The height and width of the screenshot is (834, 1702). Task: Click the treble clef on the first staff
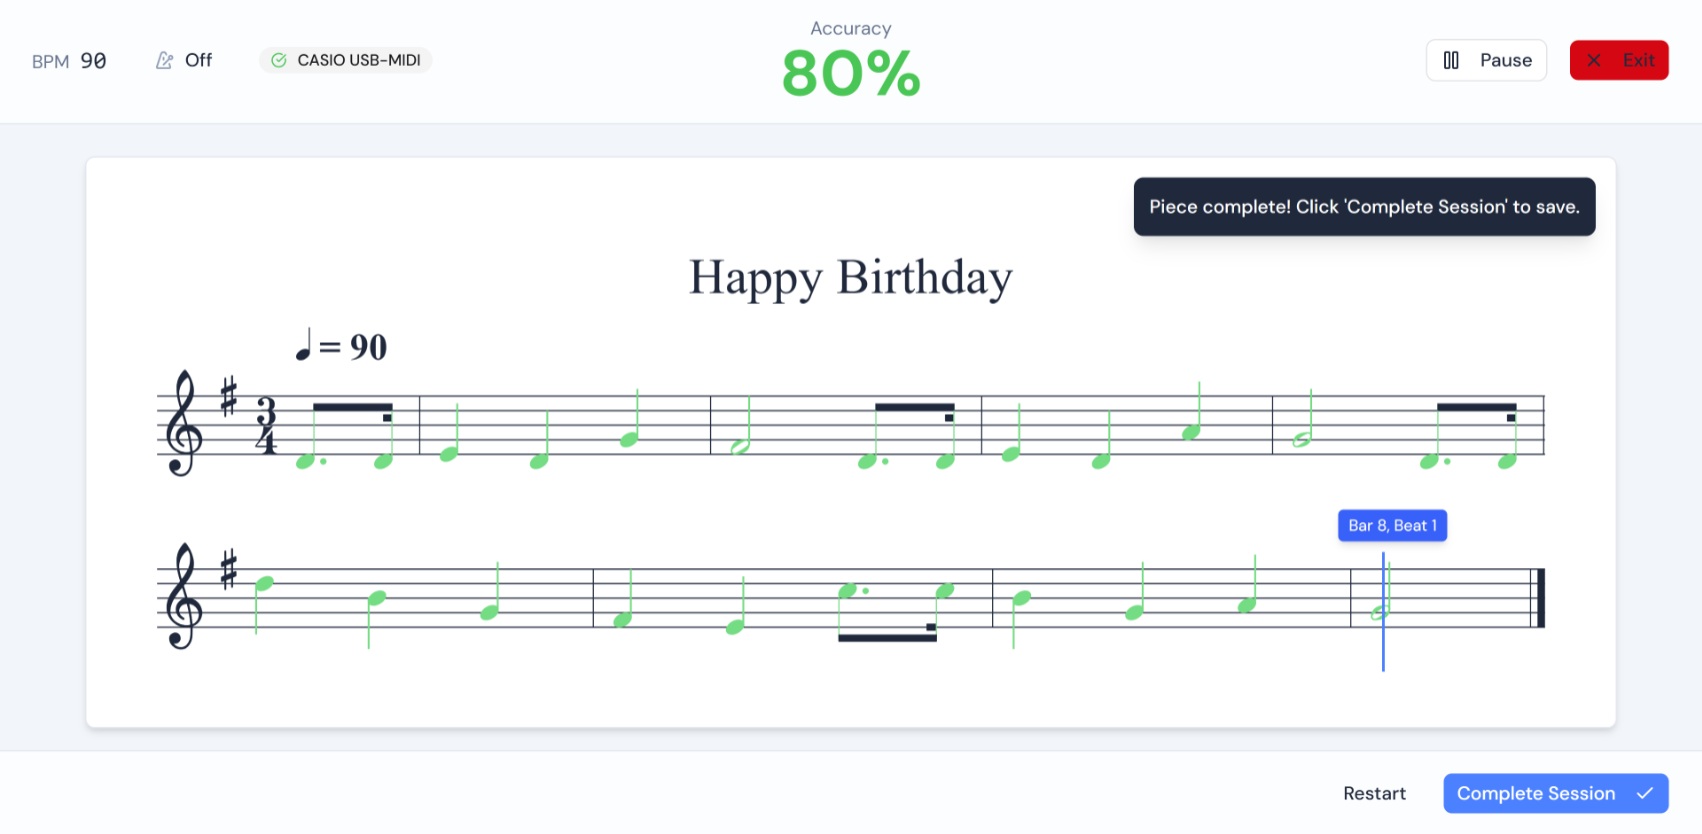point(184,423)
